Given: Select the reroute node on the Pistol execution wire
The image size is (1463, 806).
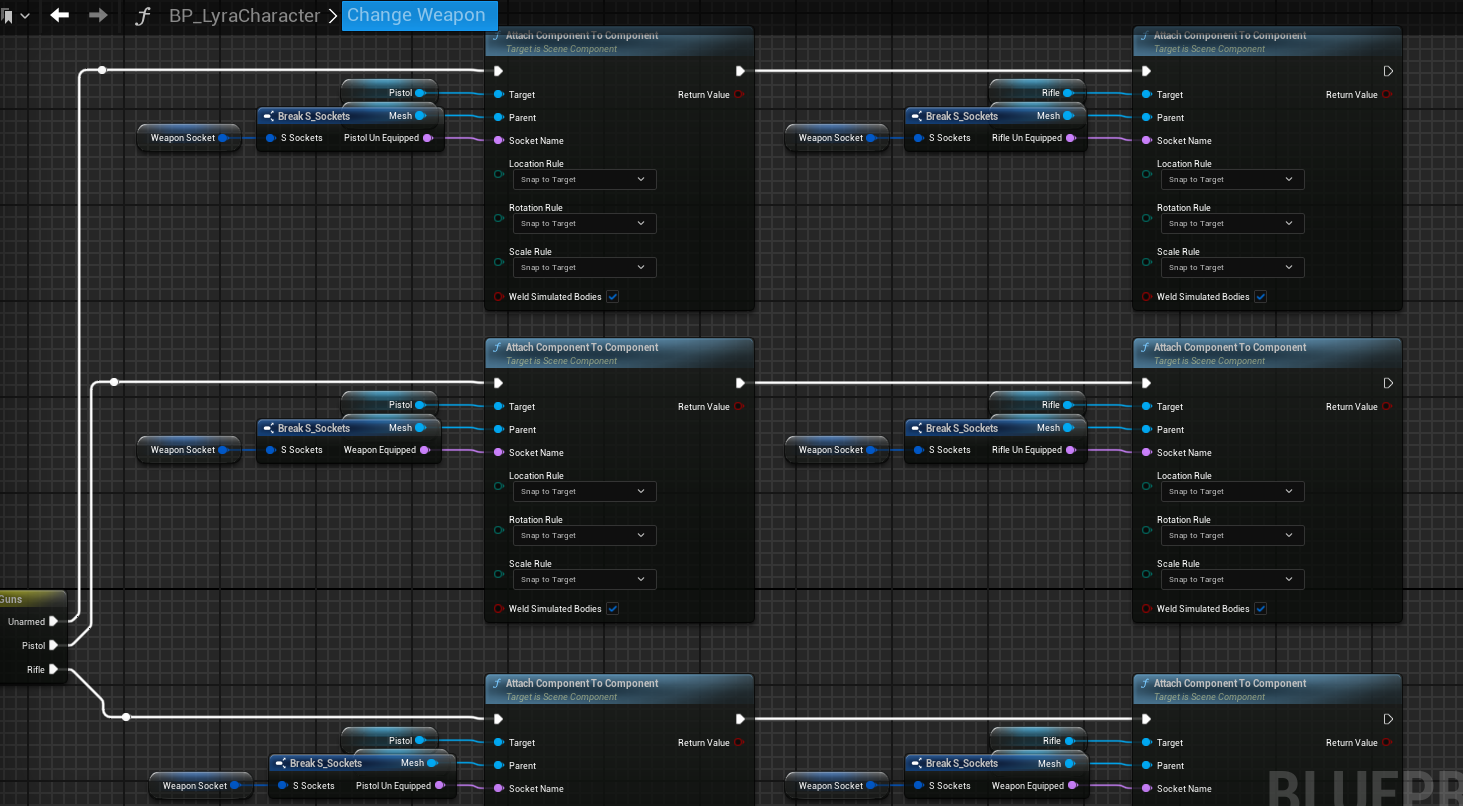Looking at the screenshot, I should (114, 382).
